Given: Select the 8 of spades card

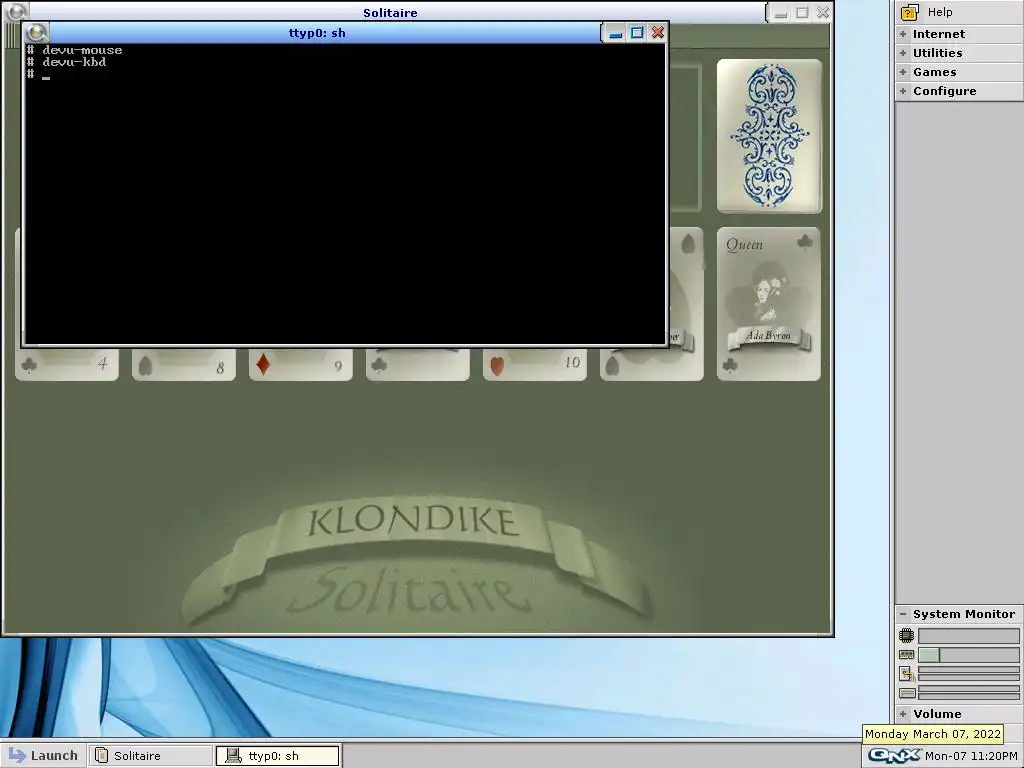Looking at the screenshot, I should 184,364.
